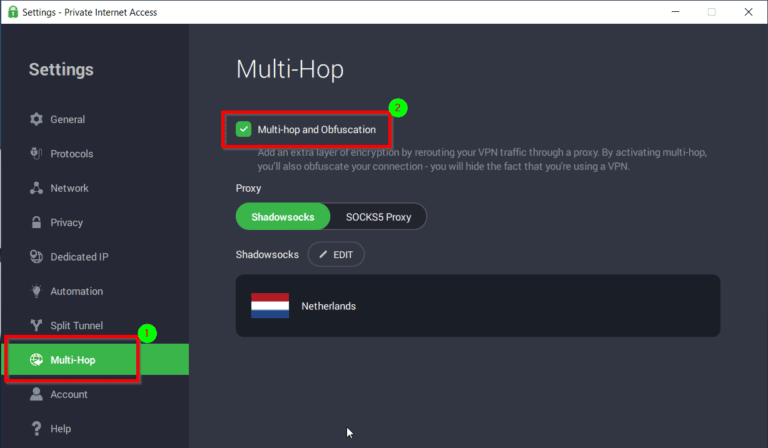The width and height of the screenshot is (768, 448).
Task: Click the Netherlands flag thumbnail
Action: click(x=270, y=306)
